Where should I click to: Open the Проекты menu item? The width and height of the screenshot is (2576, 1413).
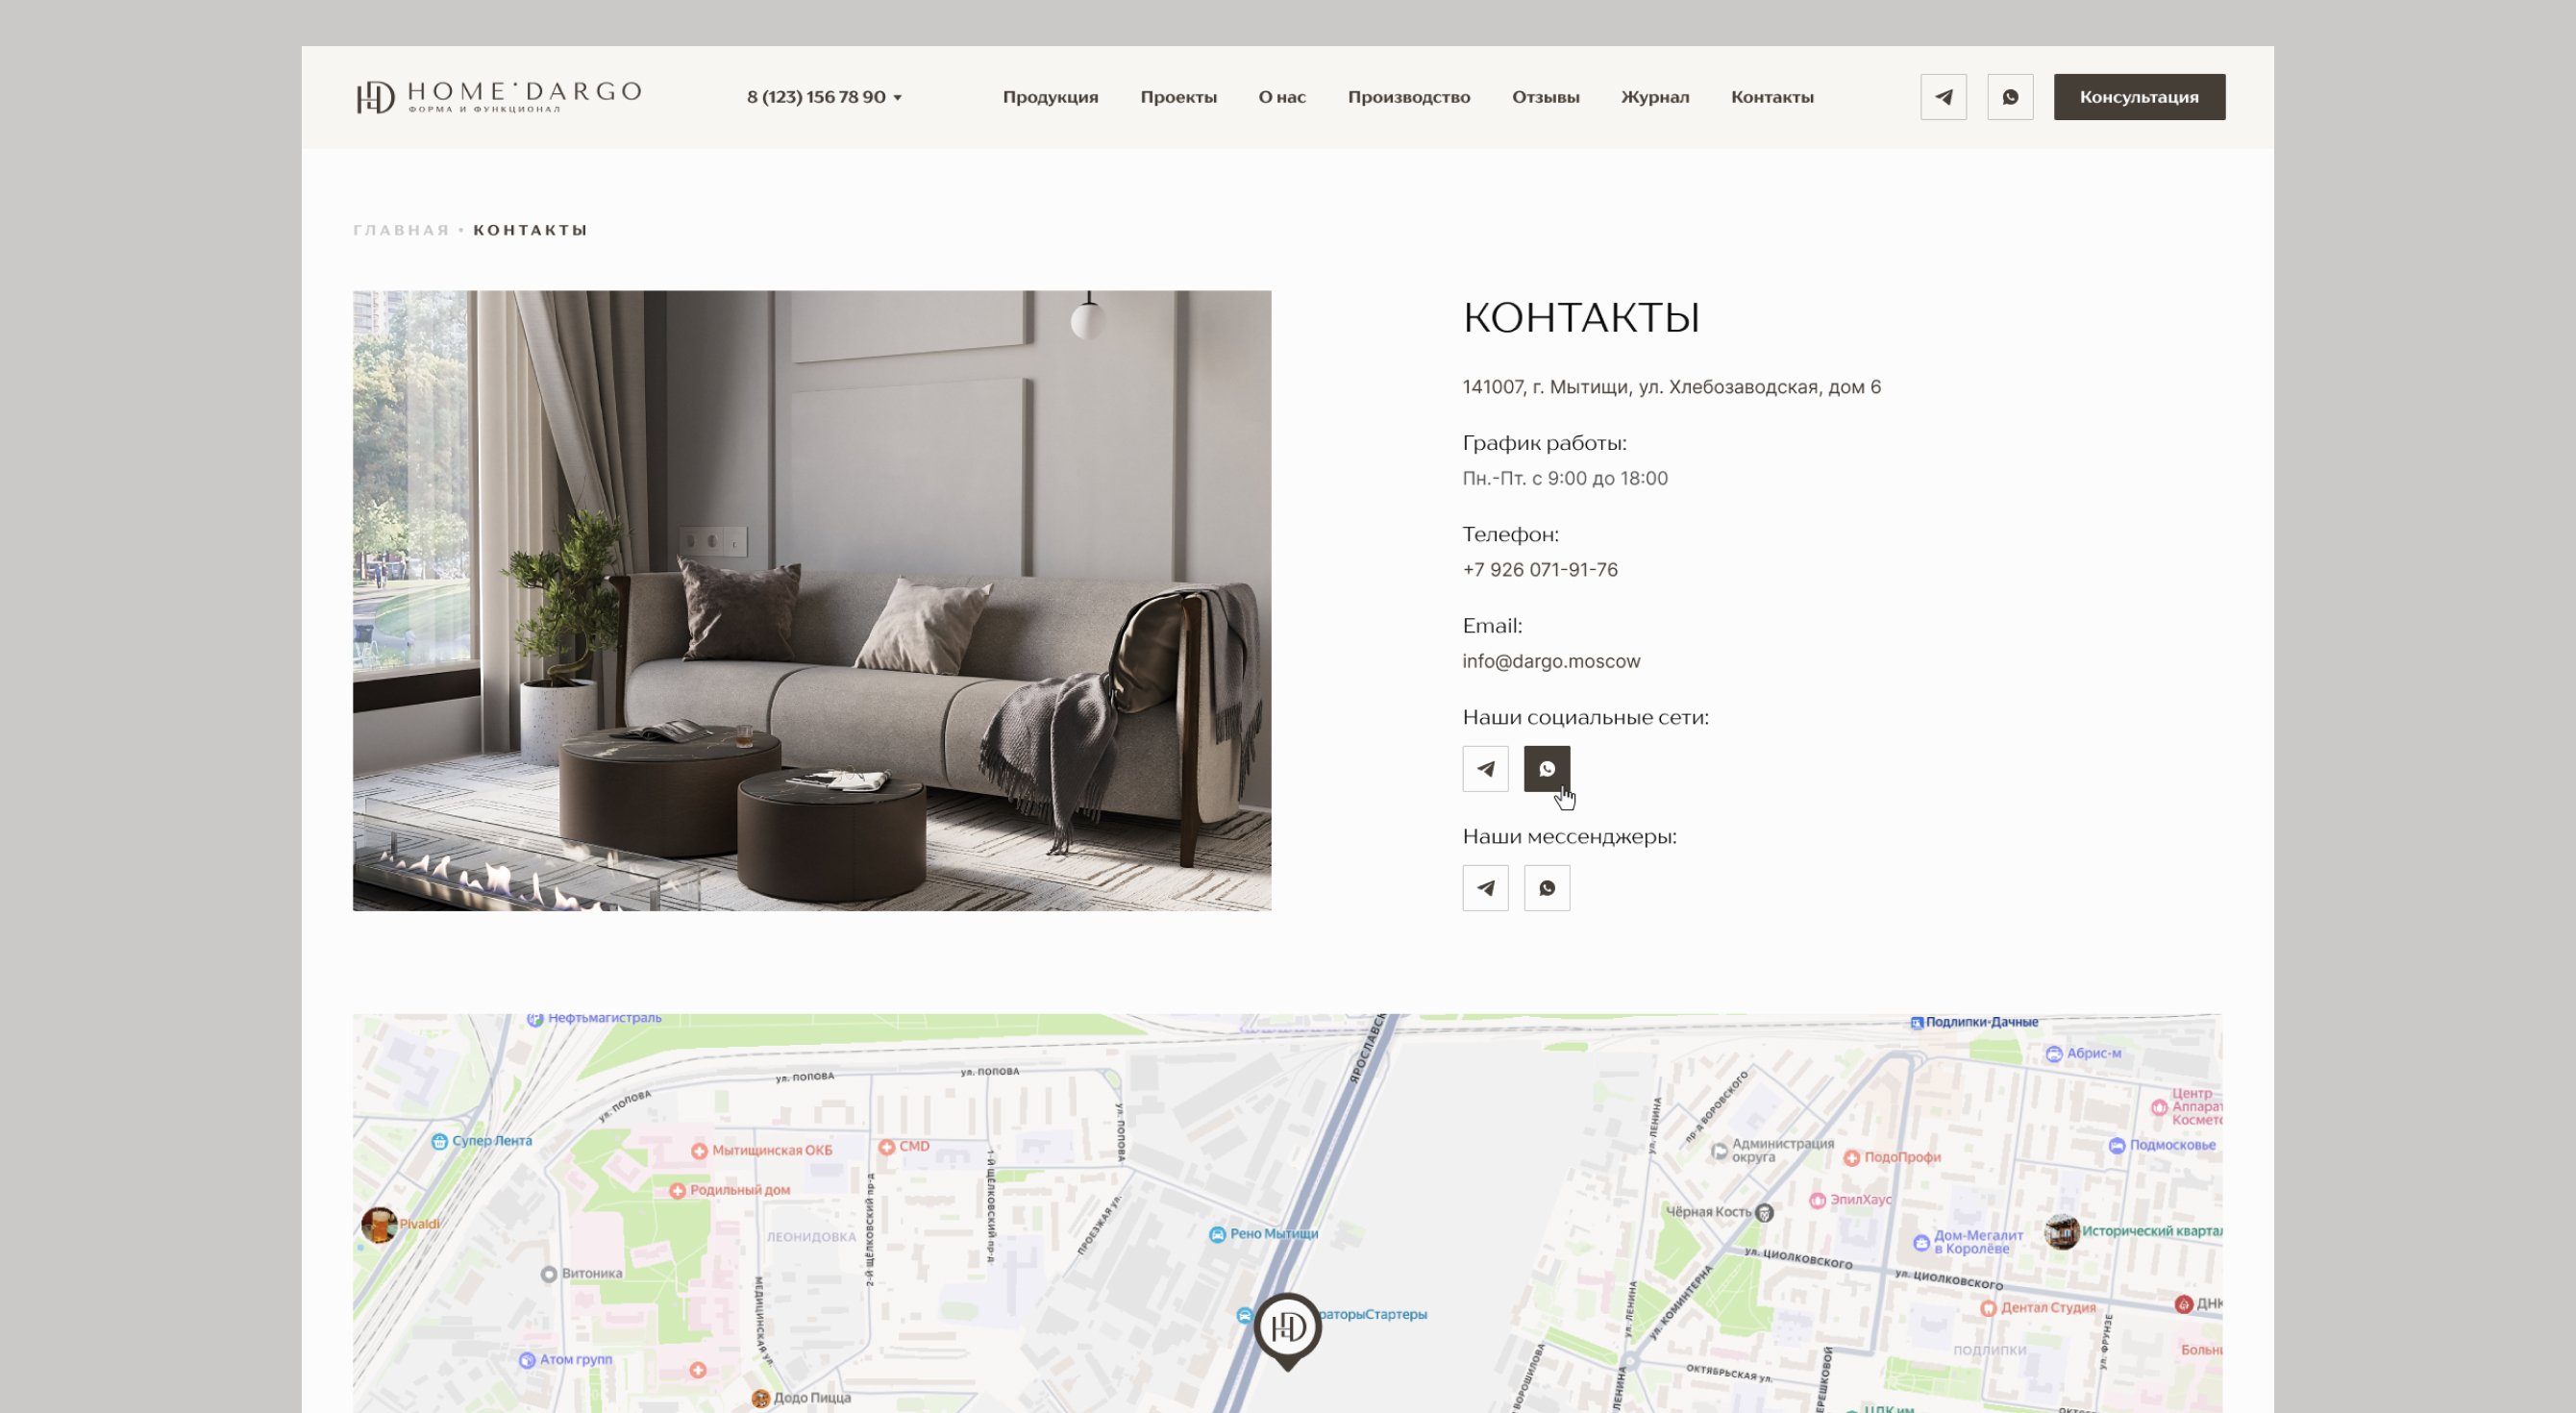(1178, 97)
